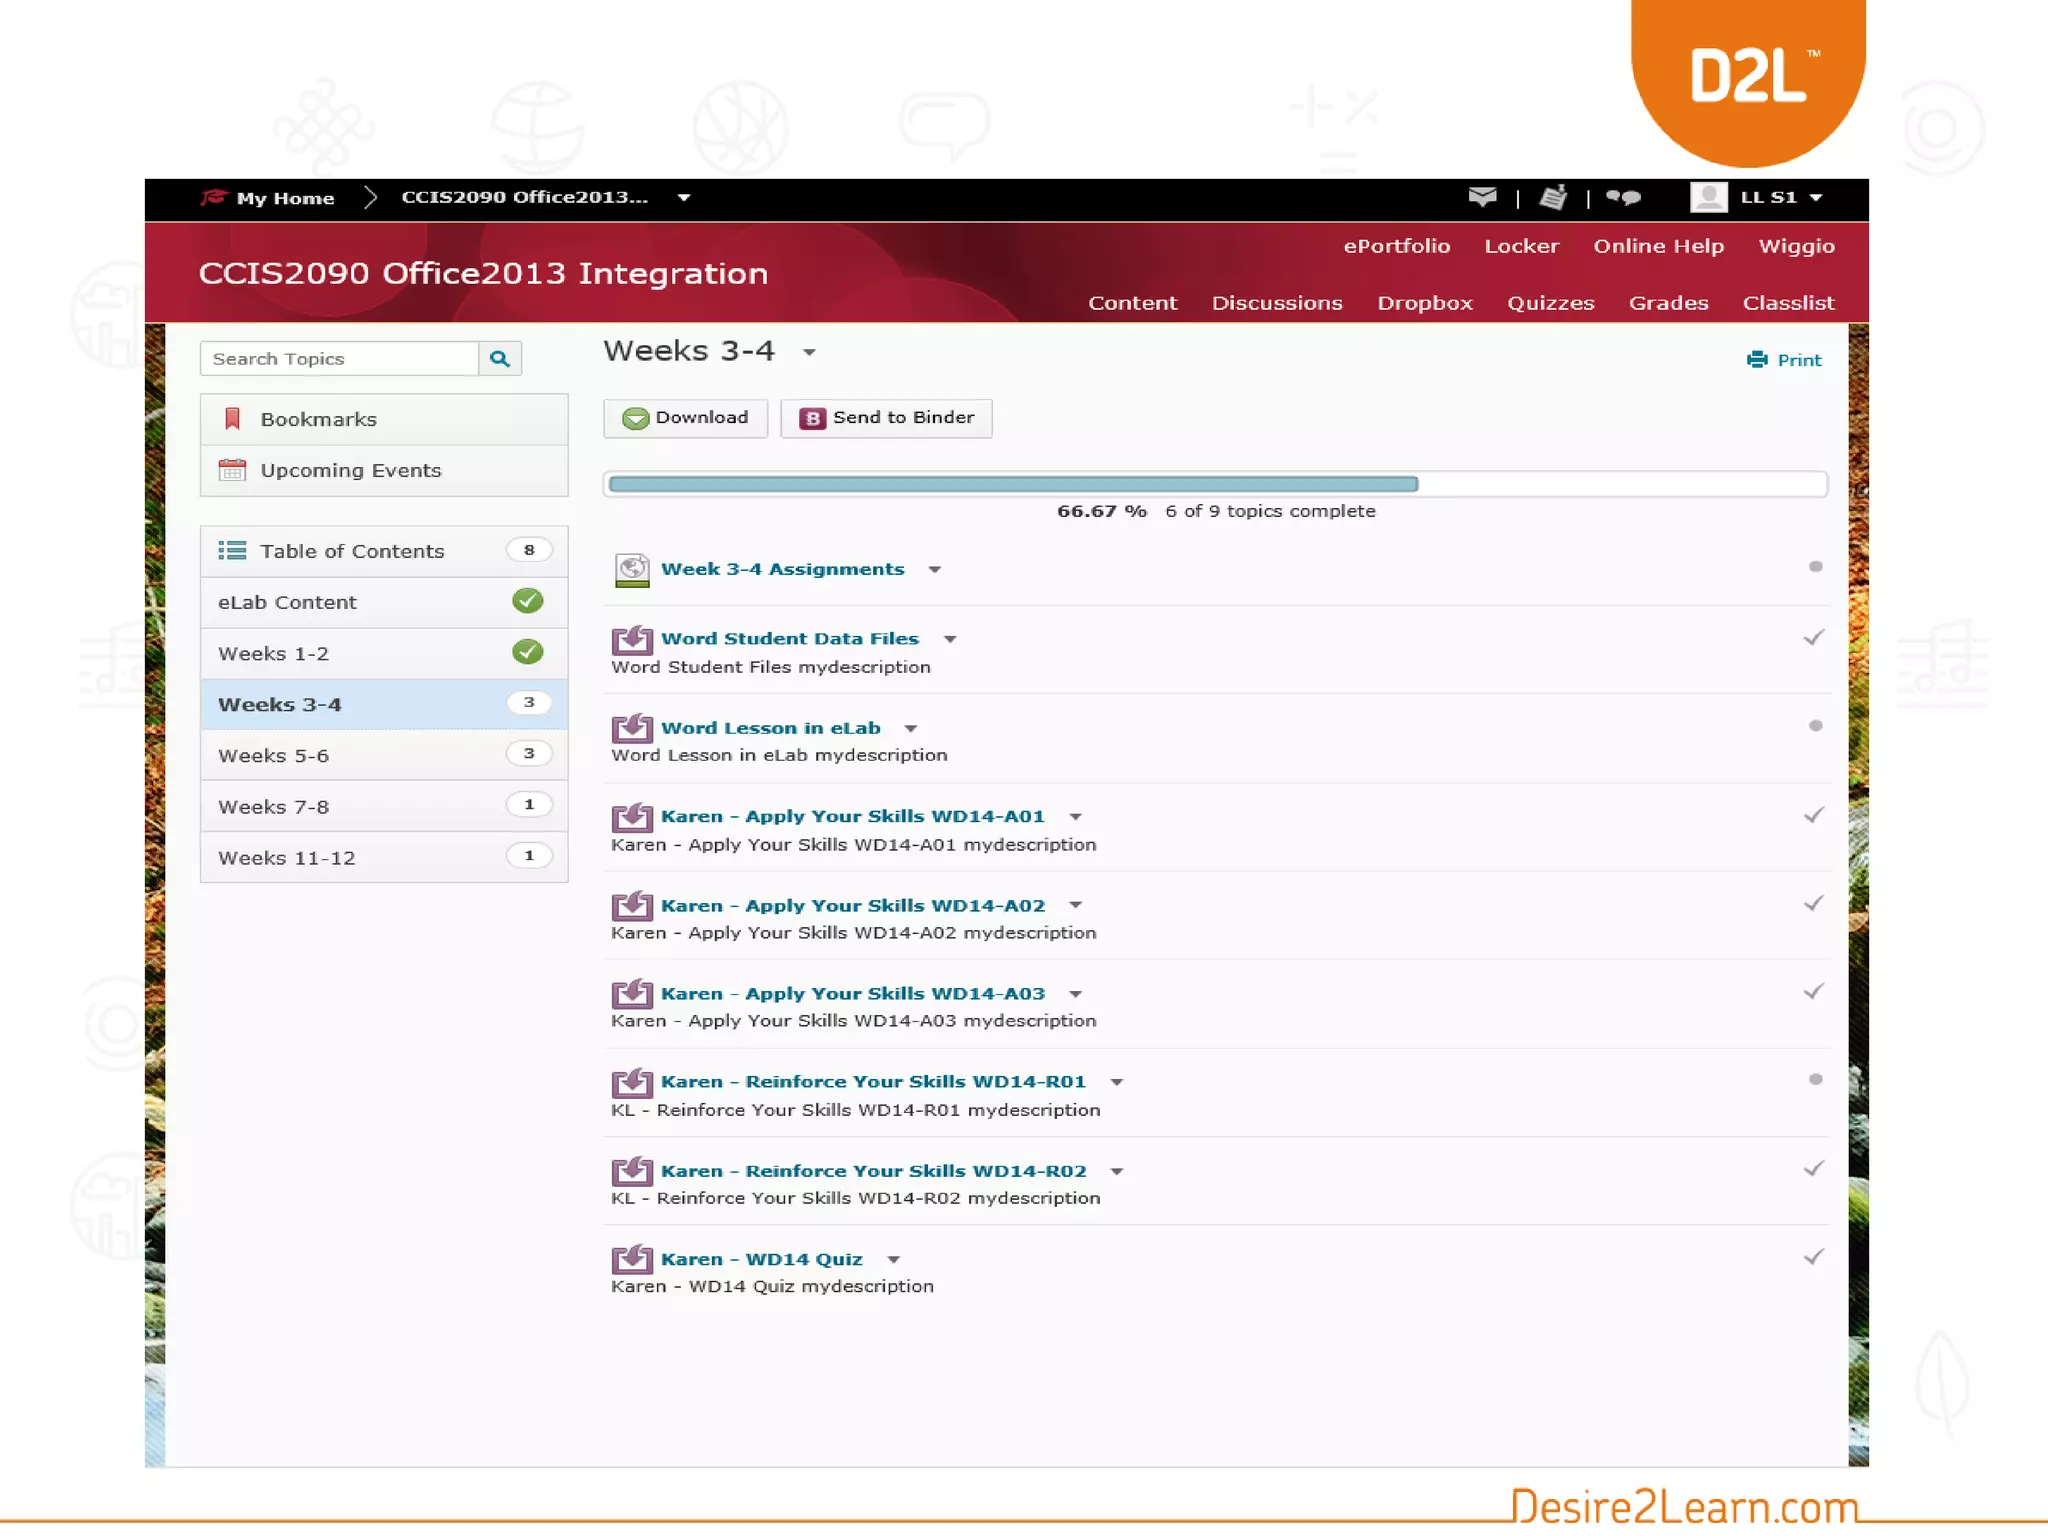This screenshot has height=1536, width=2048.
Task: Open the Grades navigation tab
Action: tap(1668, 303)
